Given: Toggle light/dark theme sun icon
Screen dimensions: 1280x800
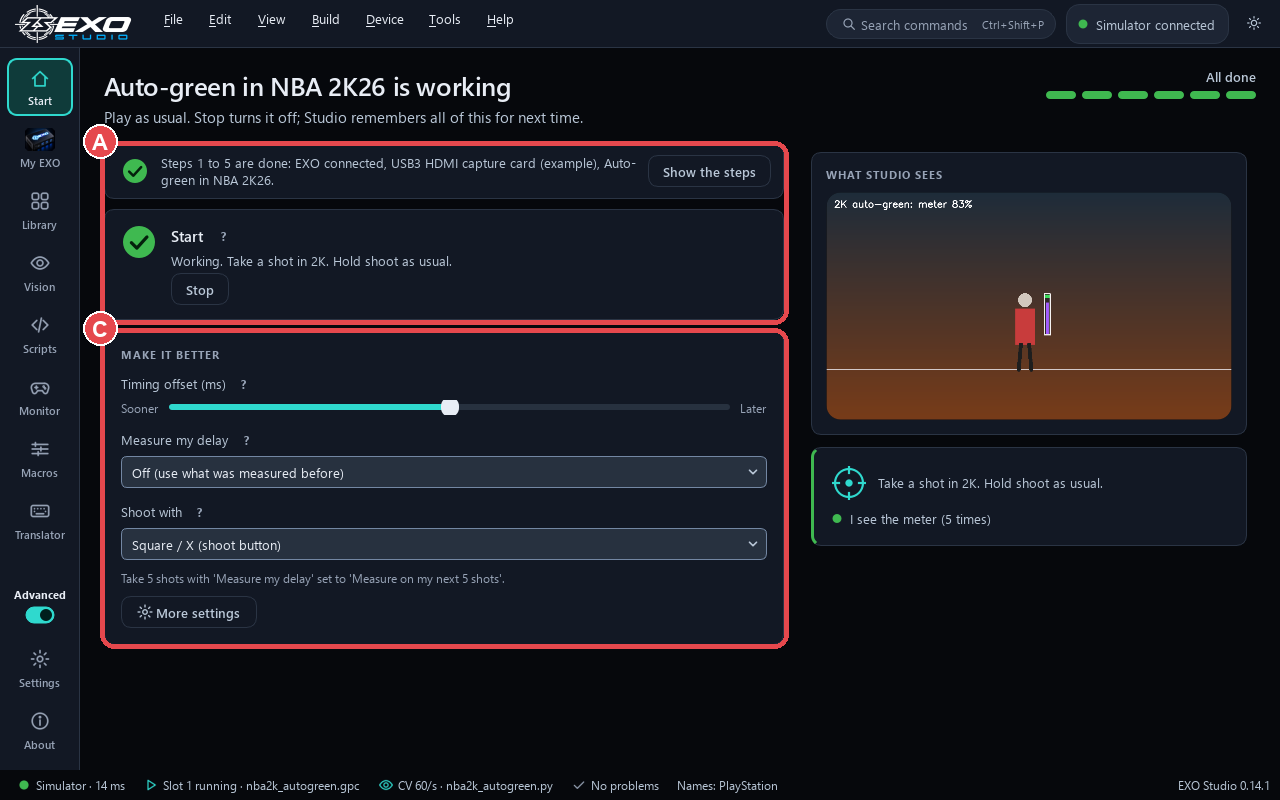Looking at the screenshot, I should pos(1254,24).
